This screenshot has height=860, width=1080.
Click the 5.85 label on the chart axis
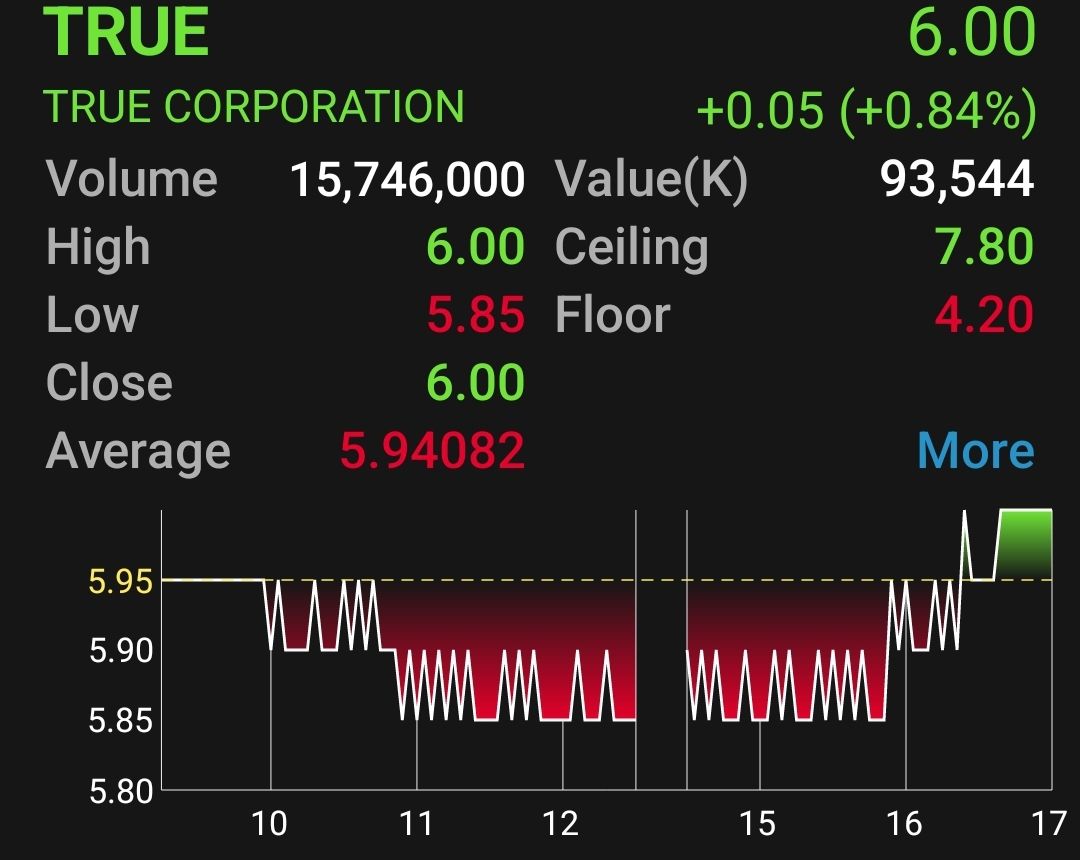[121, 721]
